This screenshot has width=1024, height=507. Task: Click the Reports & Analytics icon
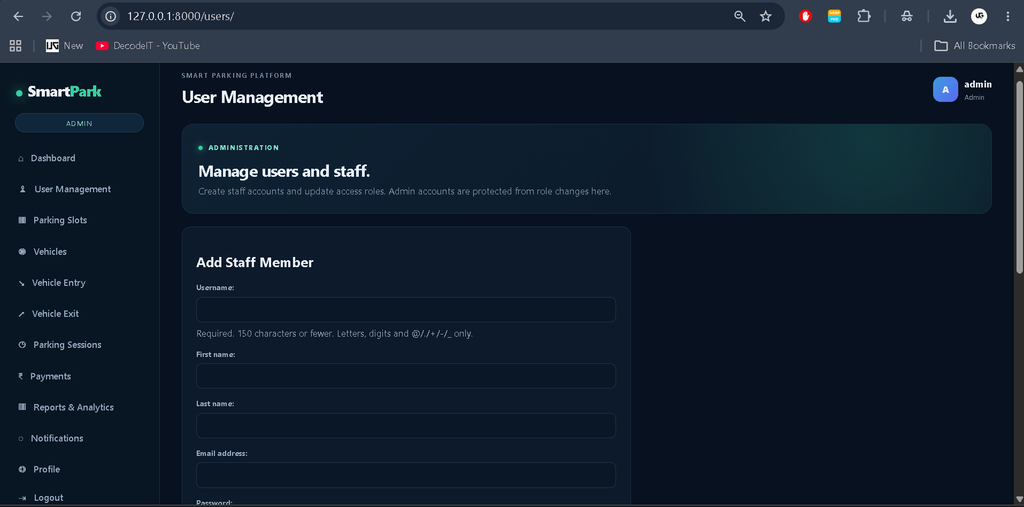(x=22, y=407)
